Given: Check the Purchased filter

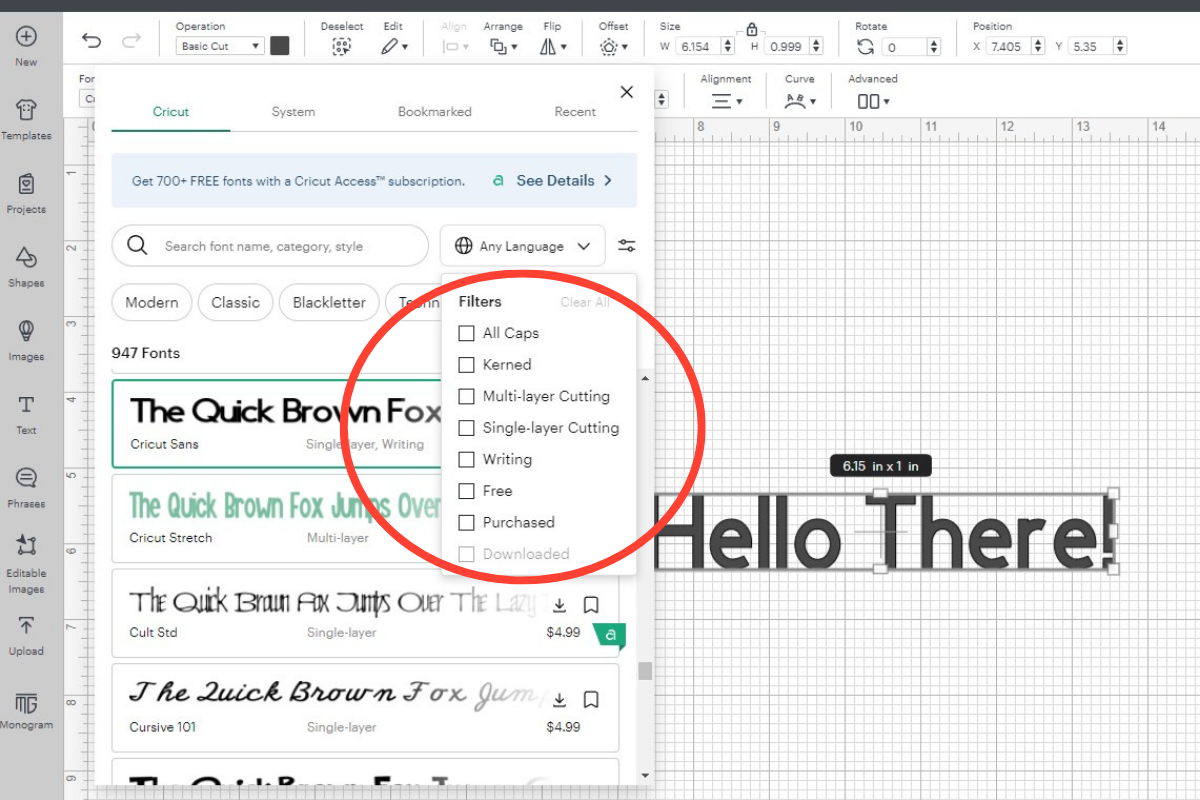Looking at the screenshot, I should [466, 522].
